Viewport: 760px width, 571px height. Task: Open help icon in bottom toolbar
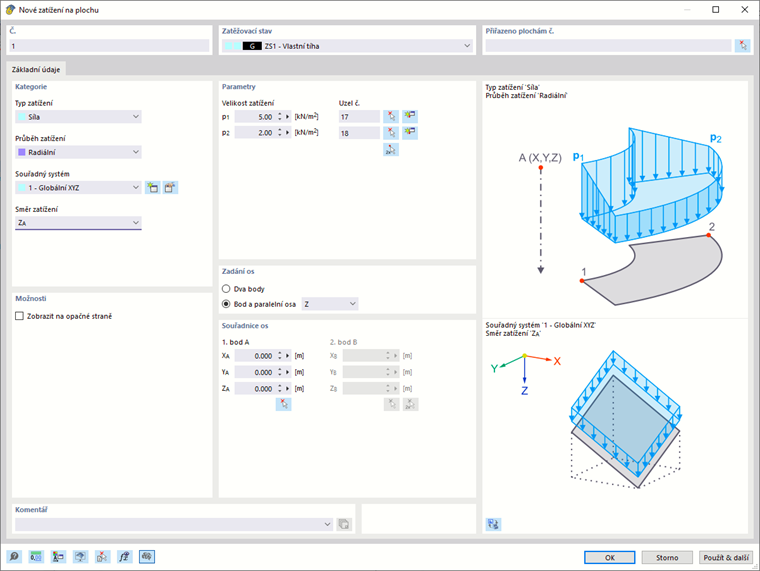14,557
